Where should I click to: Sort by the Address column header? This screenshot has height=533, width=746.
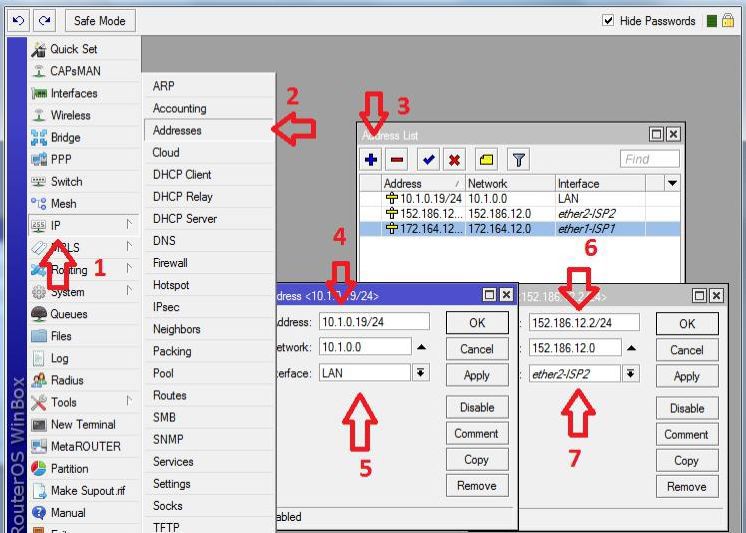[423, 183]
